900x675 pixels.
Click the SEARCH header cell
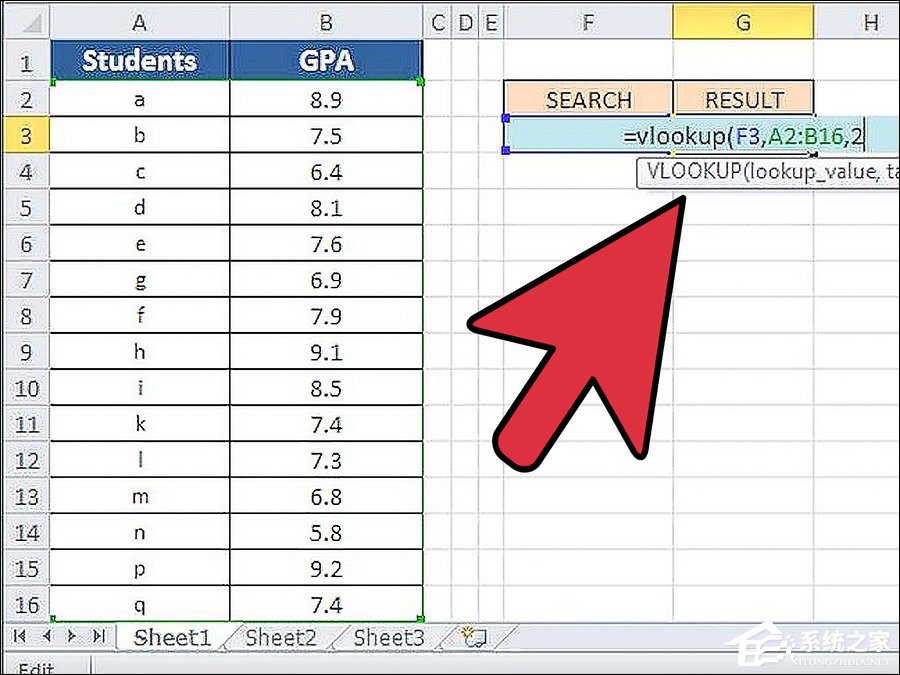coord(588,98)
